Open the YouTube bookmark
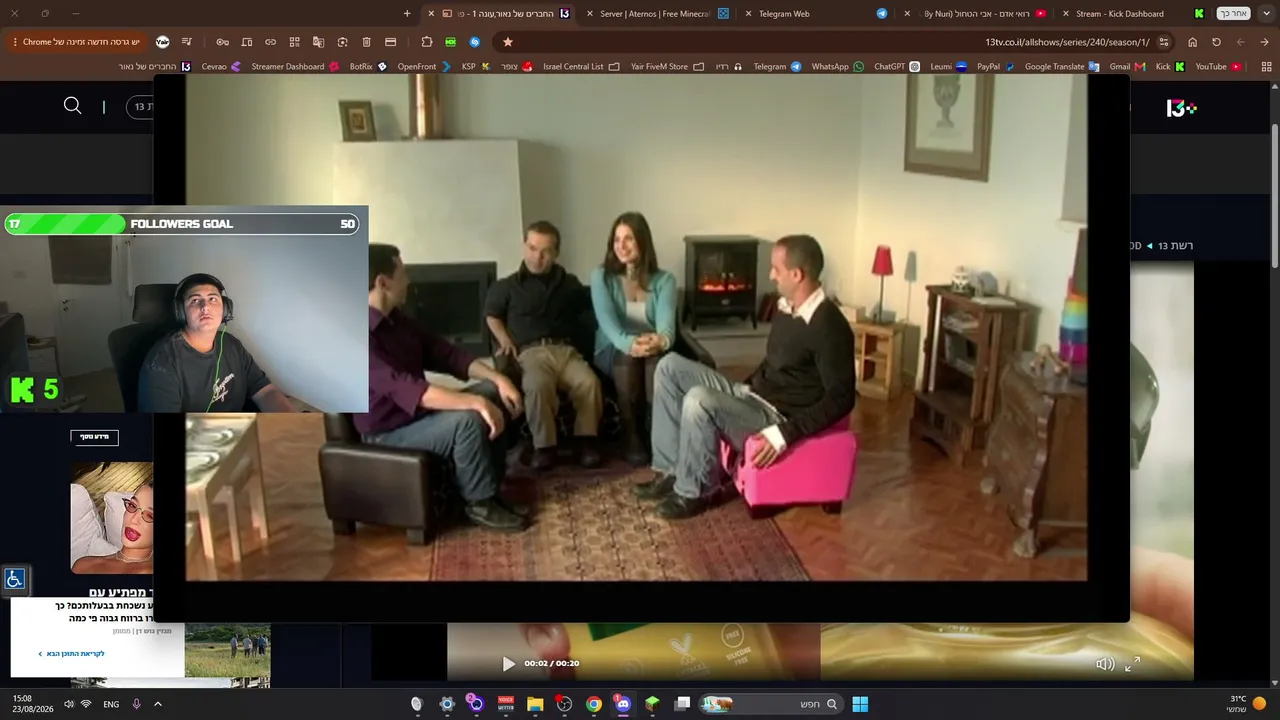The width and height of the screenshot is (1280, 720). (x=1218, y=67)
